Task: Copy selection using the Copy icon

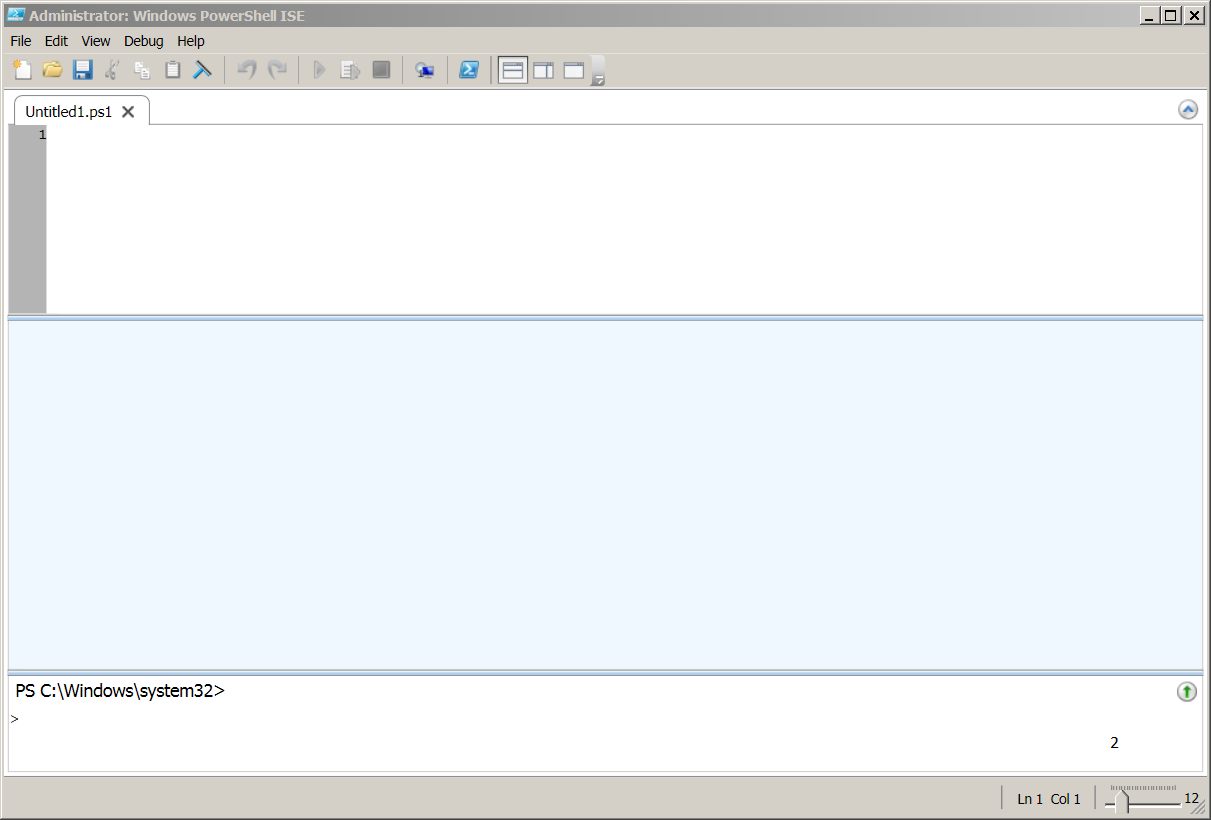Action: click(142, 70)
